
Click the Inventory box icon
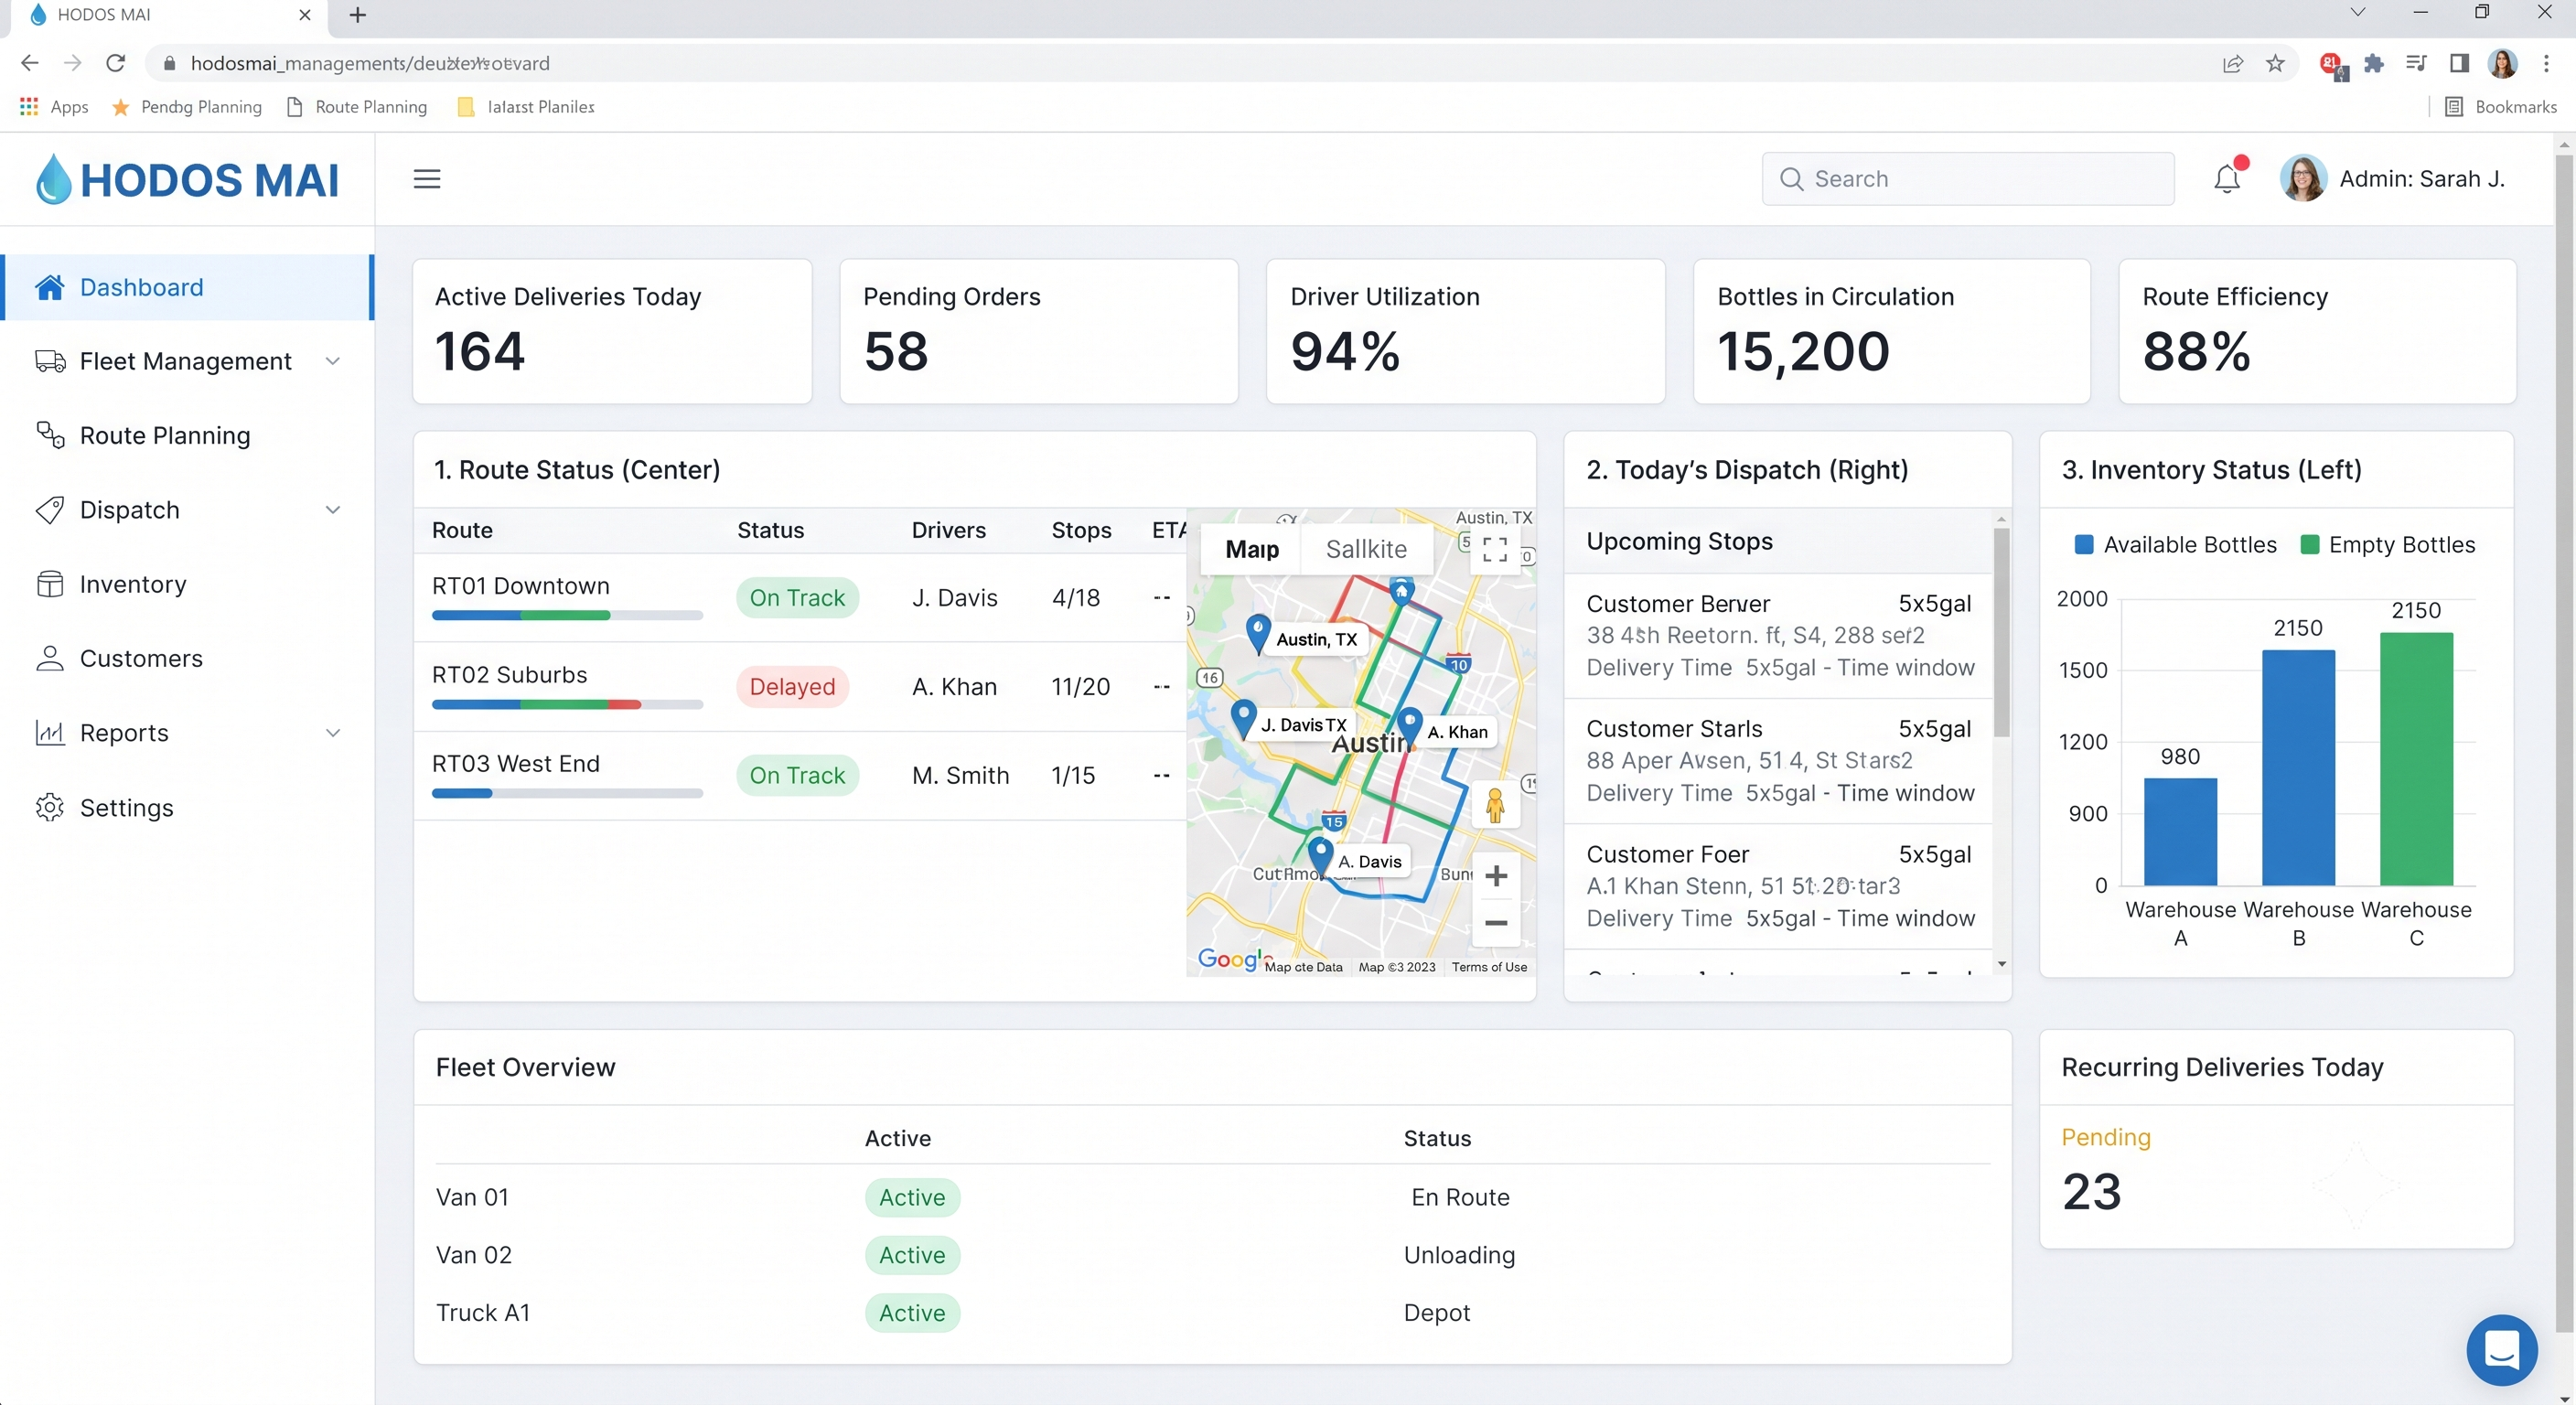coord(50,584)
